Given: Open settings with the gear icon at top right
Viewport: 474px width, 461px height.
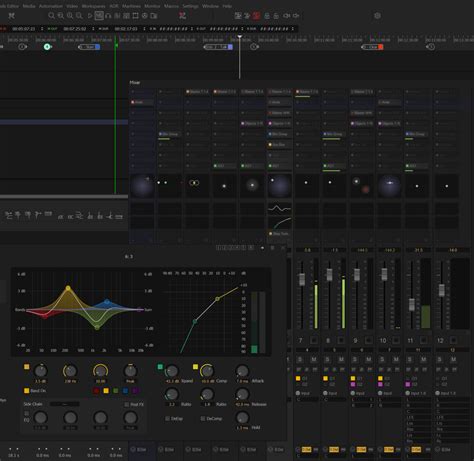Looking at the screenshot, I should point(377,16).
